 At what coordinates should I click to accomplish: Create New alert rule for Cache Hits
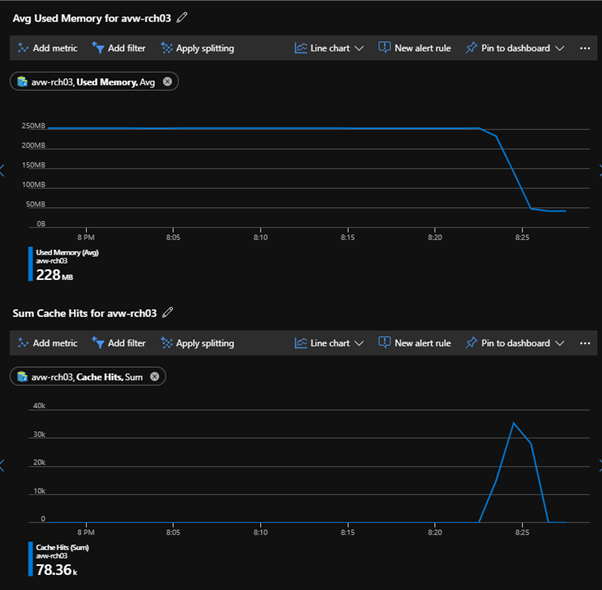click(x=414, y=343)
